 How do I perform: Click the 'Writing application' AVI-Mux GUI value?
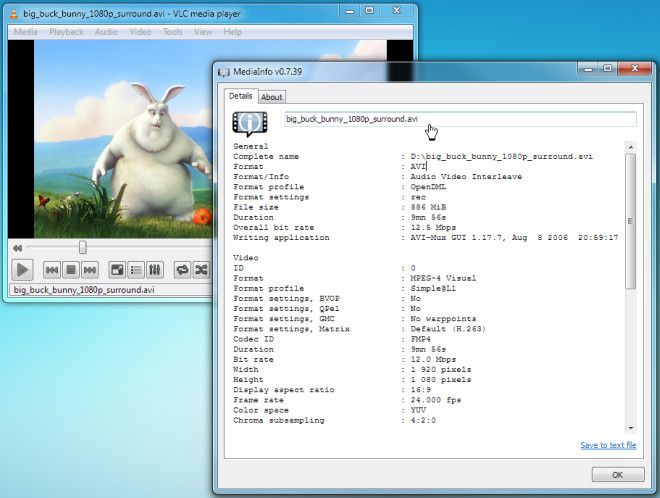(514, 237)
